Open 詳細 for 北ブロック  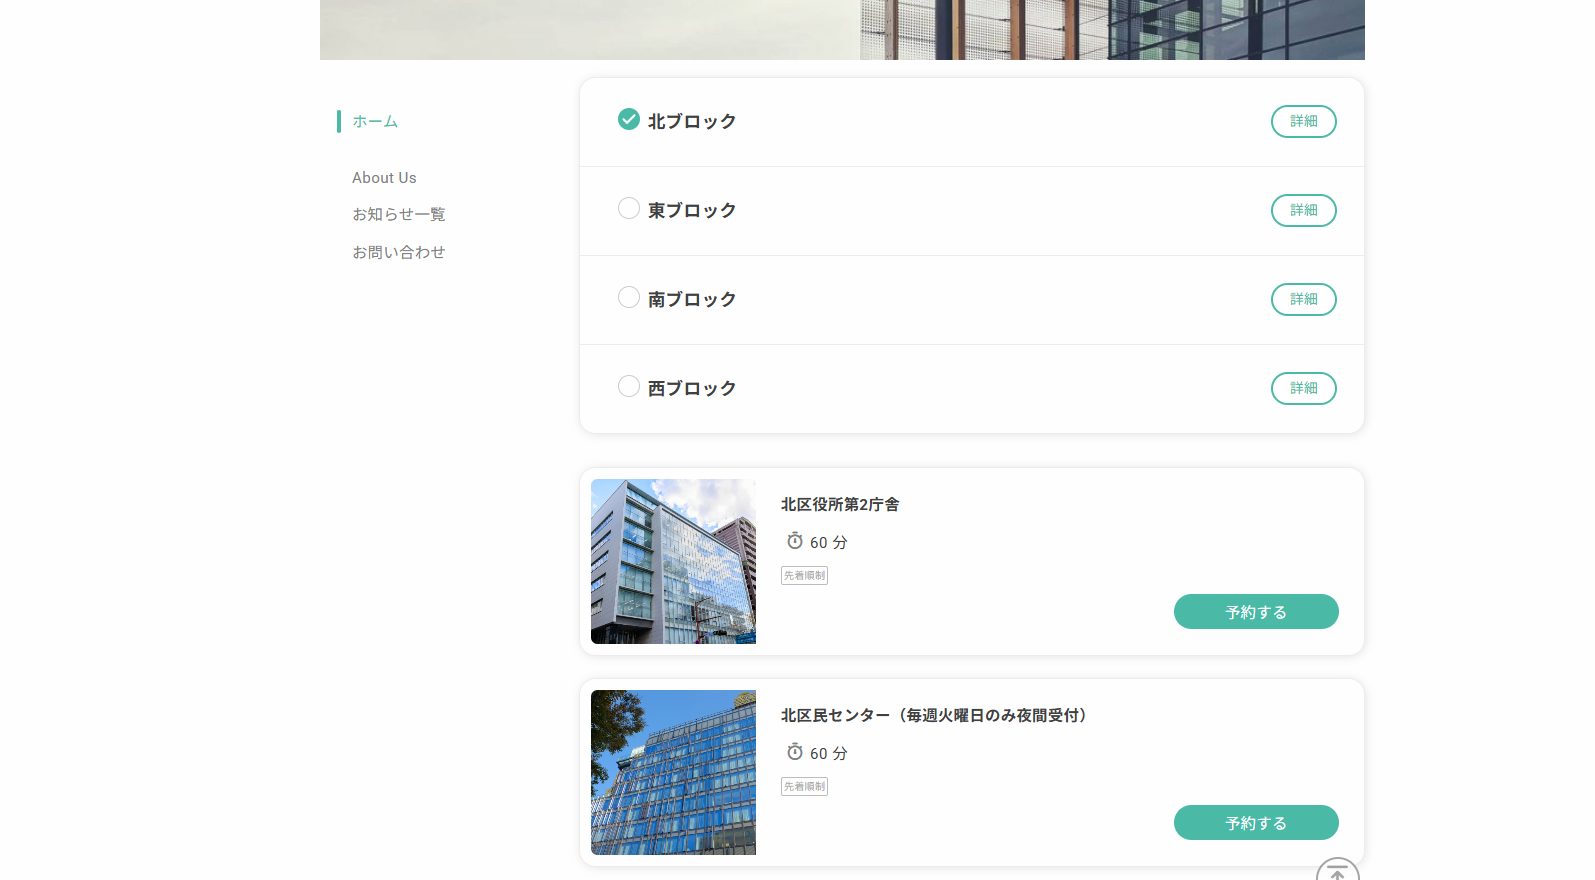1303,121
